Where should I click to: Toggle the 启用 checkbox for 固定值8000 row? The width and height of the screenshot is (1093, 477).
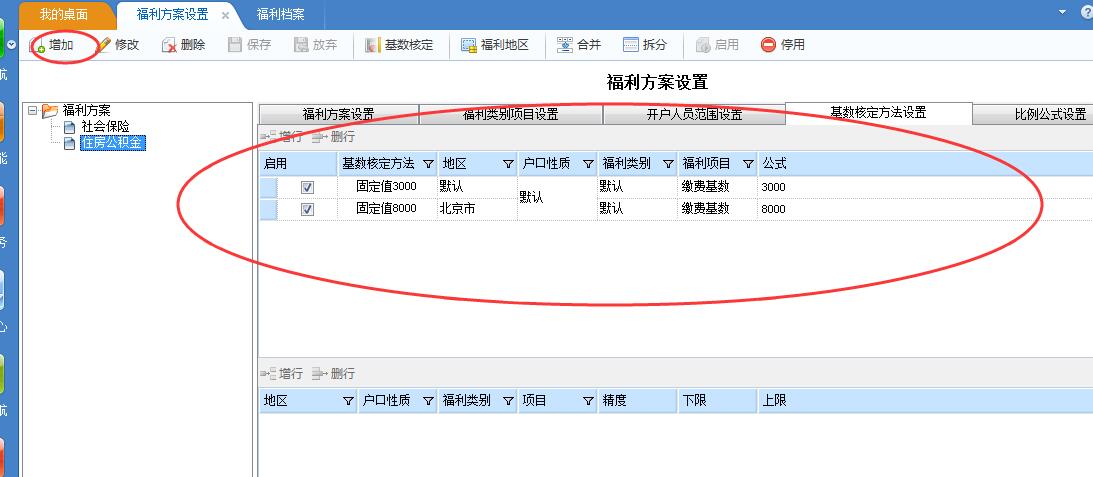tap(308, 209)
